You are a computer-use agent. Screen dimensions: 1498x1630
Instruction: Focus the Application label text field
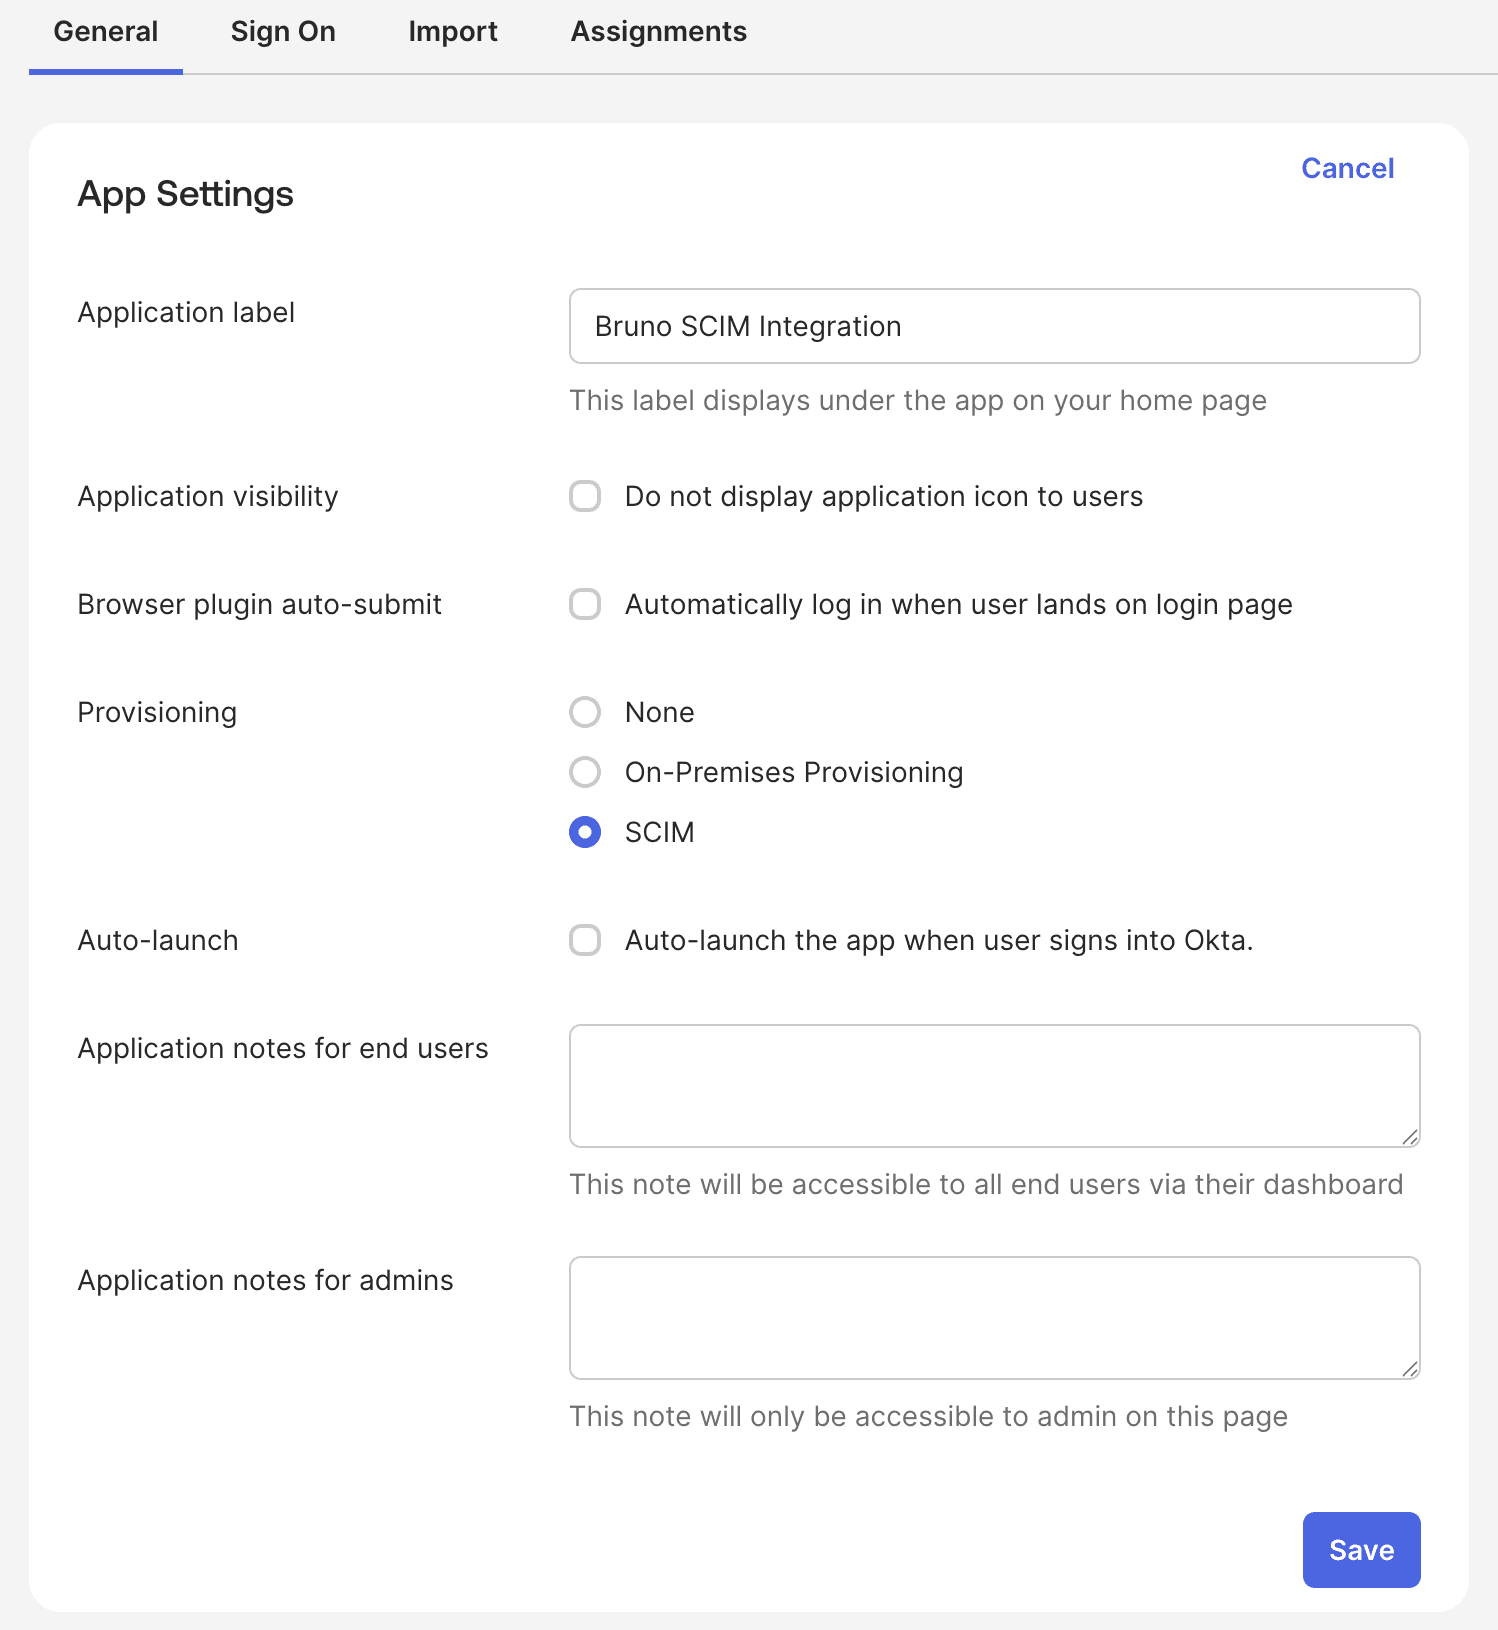point(994,326)
